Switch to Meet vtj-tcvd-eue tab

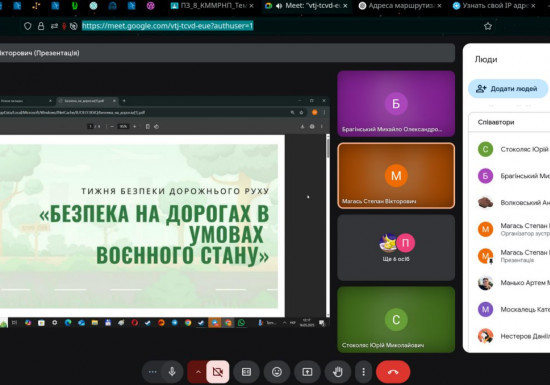(306, 6)
